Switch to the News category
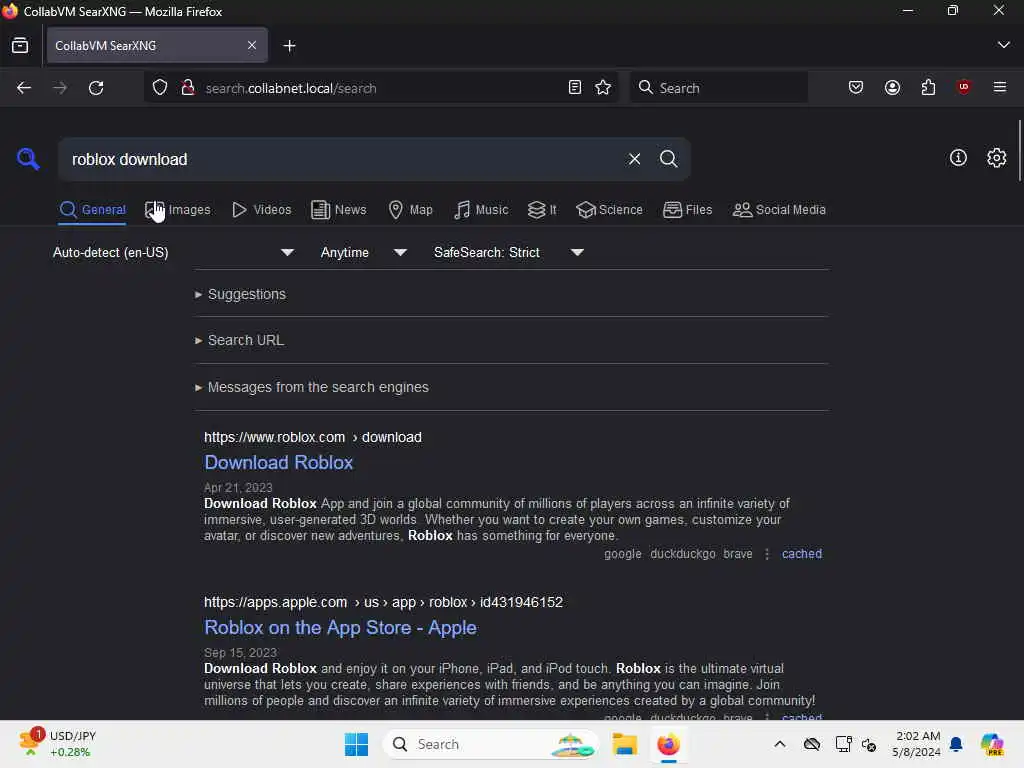The height and width of the screenshot is (768, 1024). pos(338,210)
